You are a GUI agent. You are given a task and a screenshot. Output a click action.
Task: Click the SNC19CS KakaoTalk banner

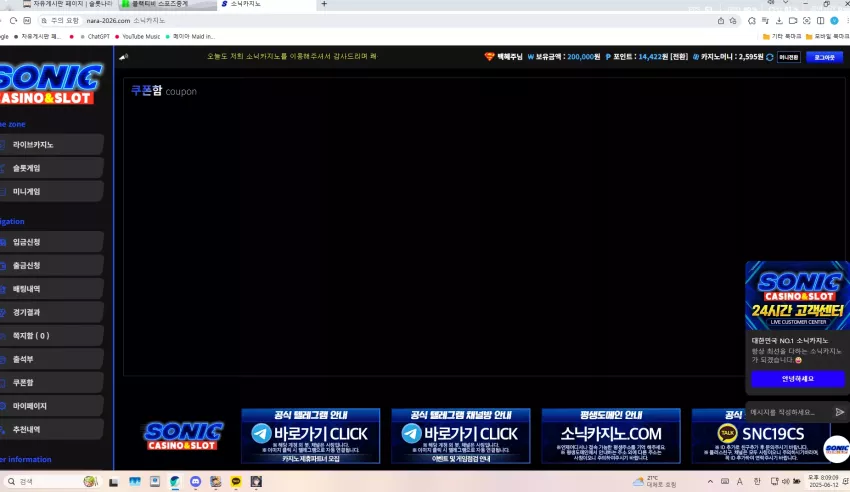click(x=760, y=436)
